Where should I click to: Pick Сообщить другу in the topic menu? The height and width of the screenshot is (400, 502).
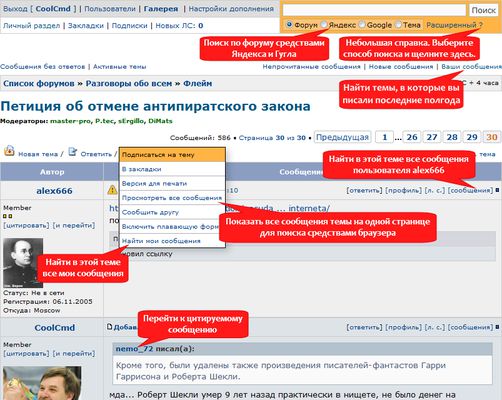[x=172, y=212]
